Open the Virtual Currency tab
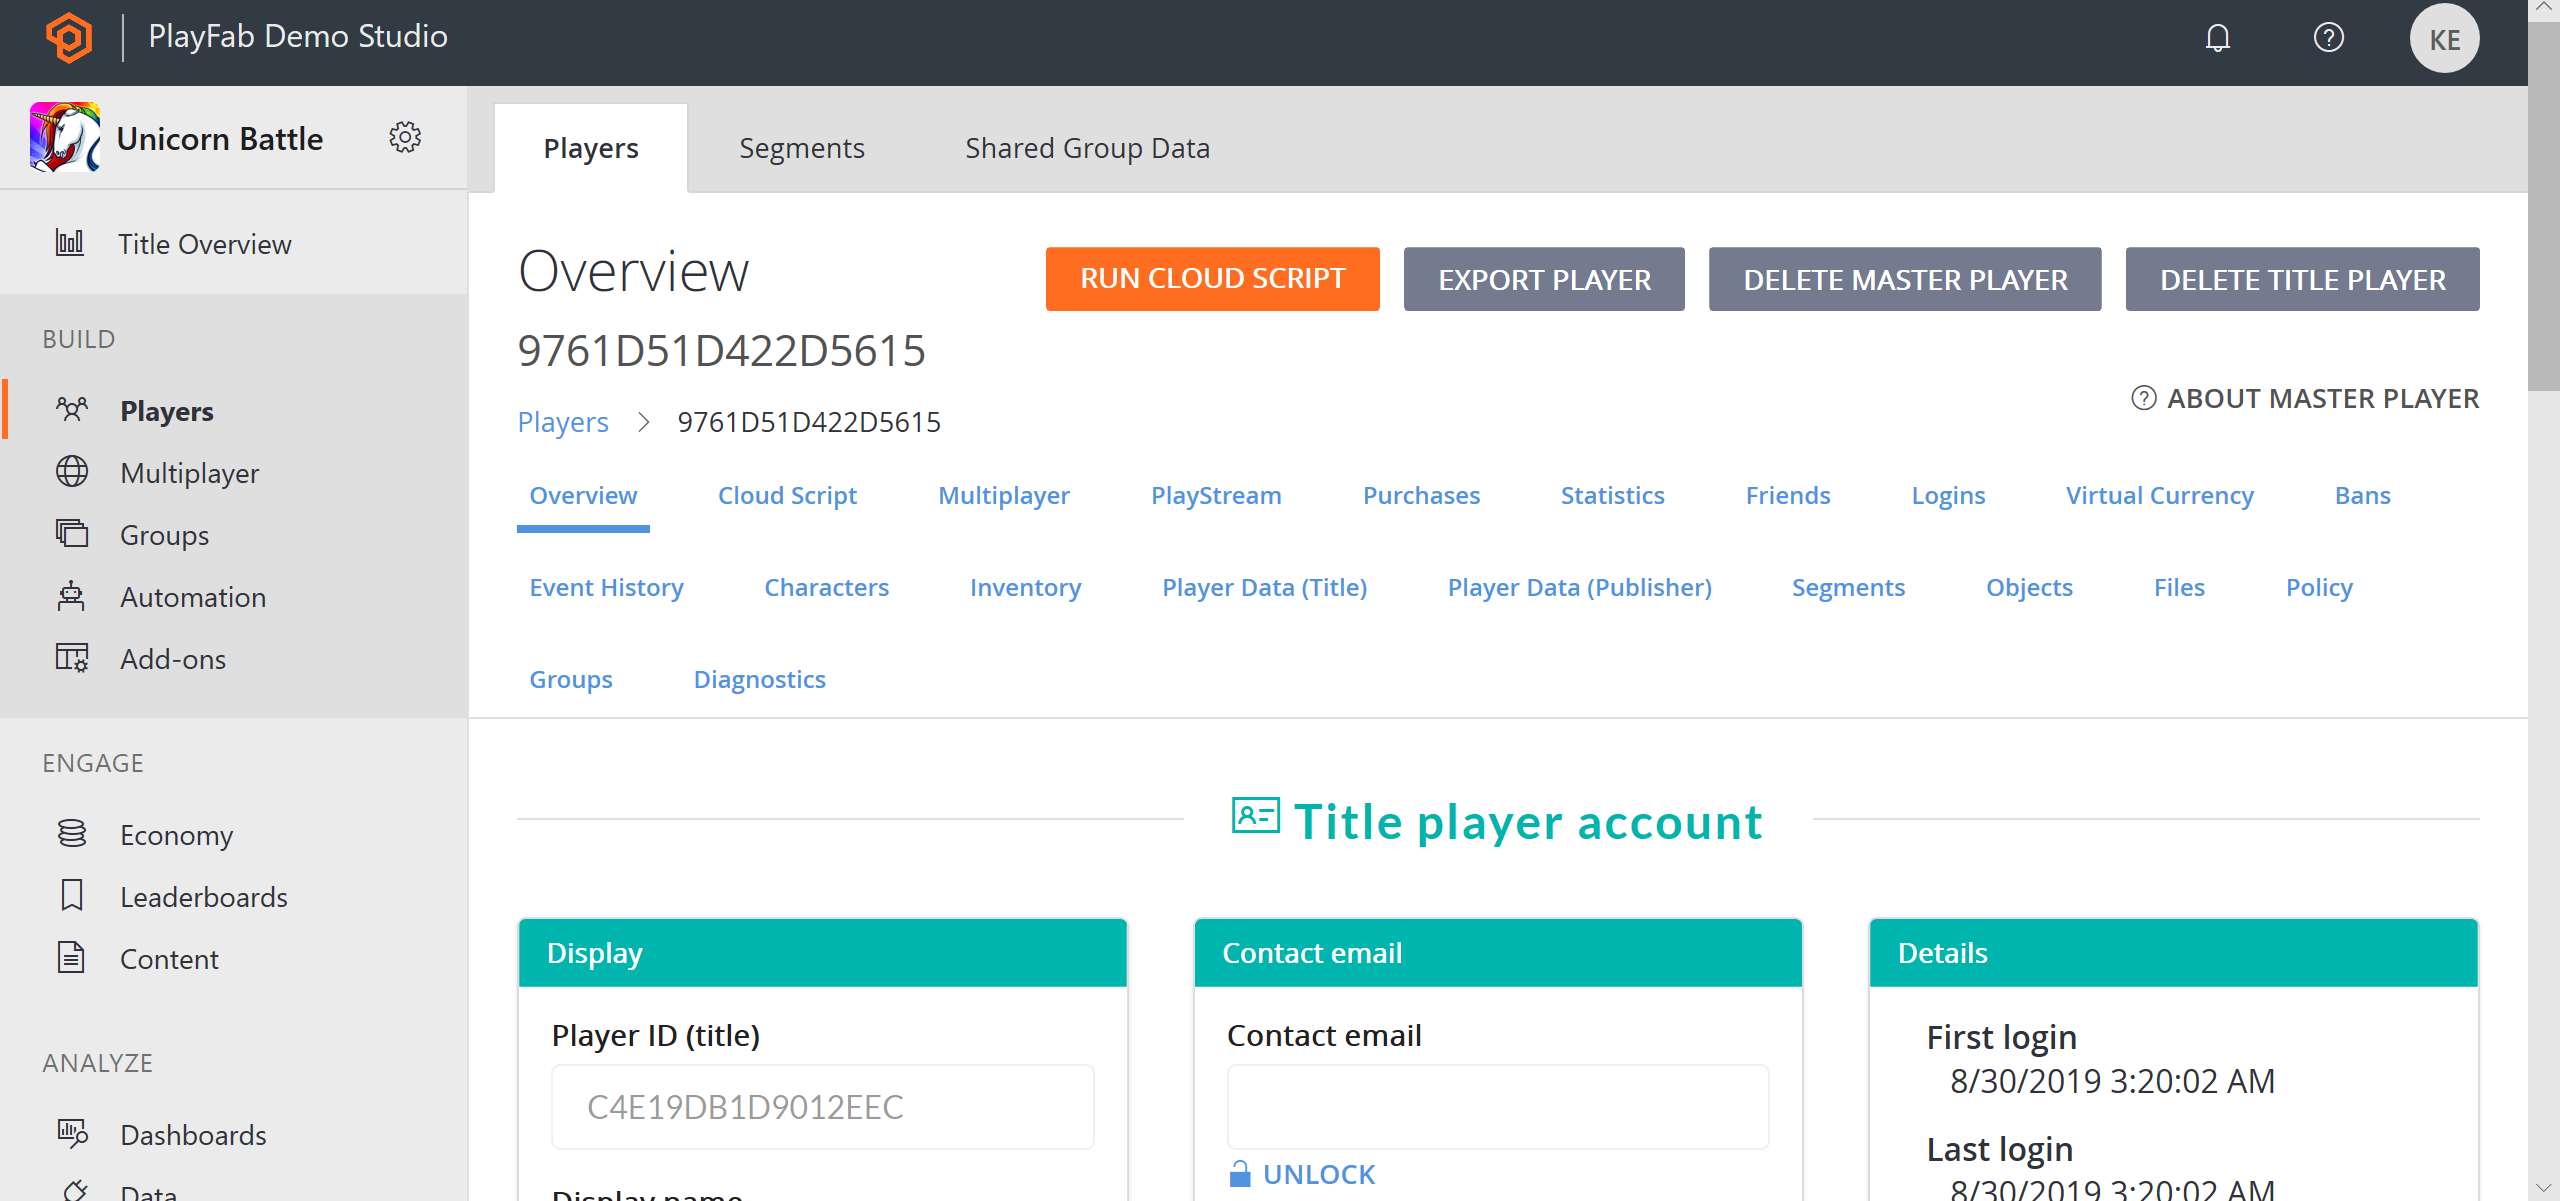 point(2158,496)
